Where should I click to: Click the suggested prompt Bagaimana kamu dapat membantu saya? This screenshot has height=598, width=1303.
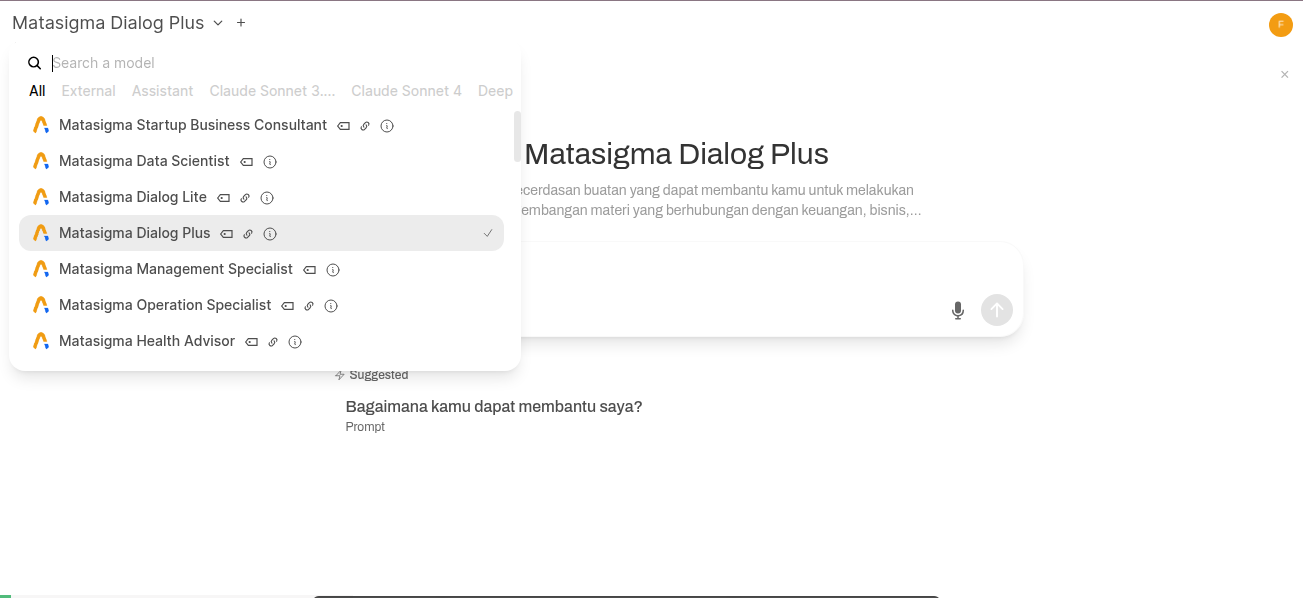tap(494, 406)
